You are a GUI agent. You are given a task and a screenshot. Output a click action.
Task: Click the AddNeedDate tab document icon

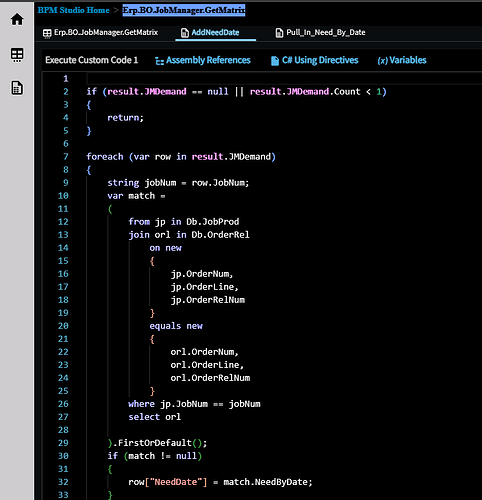(x=185, y=33)
